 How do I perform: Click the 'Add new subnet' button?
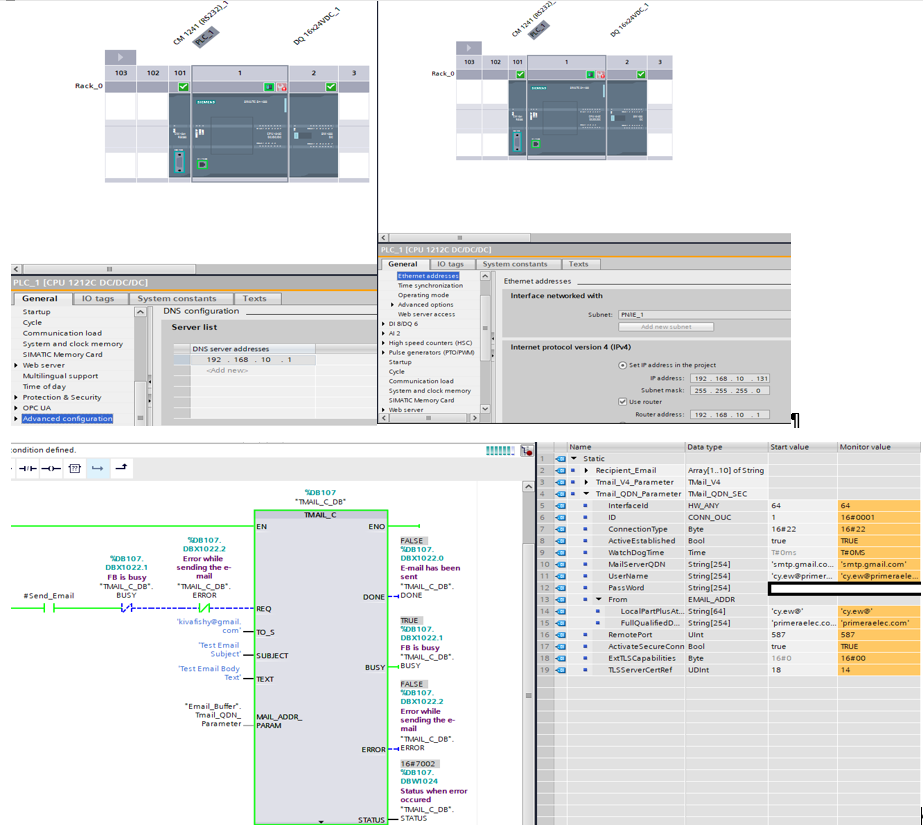[666, 327]
